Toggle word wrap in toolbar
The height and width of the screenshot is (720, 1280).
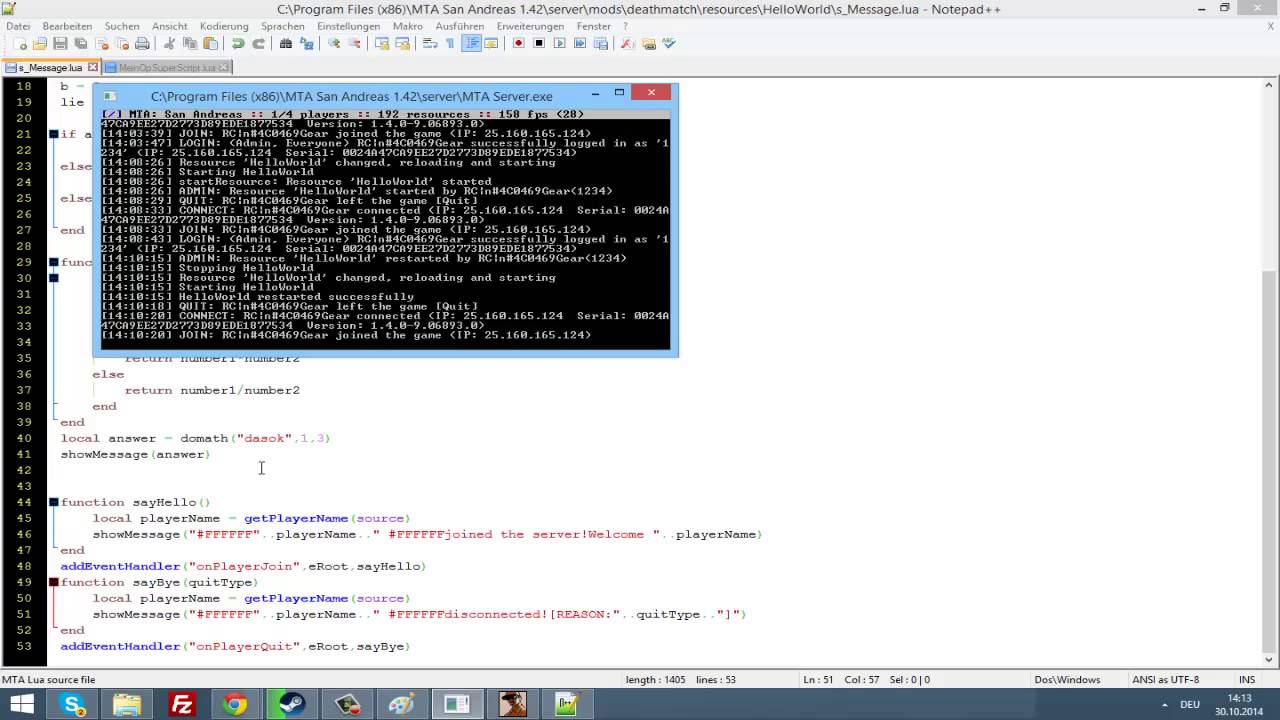point(429,44)
